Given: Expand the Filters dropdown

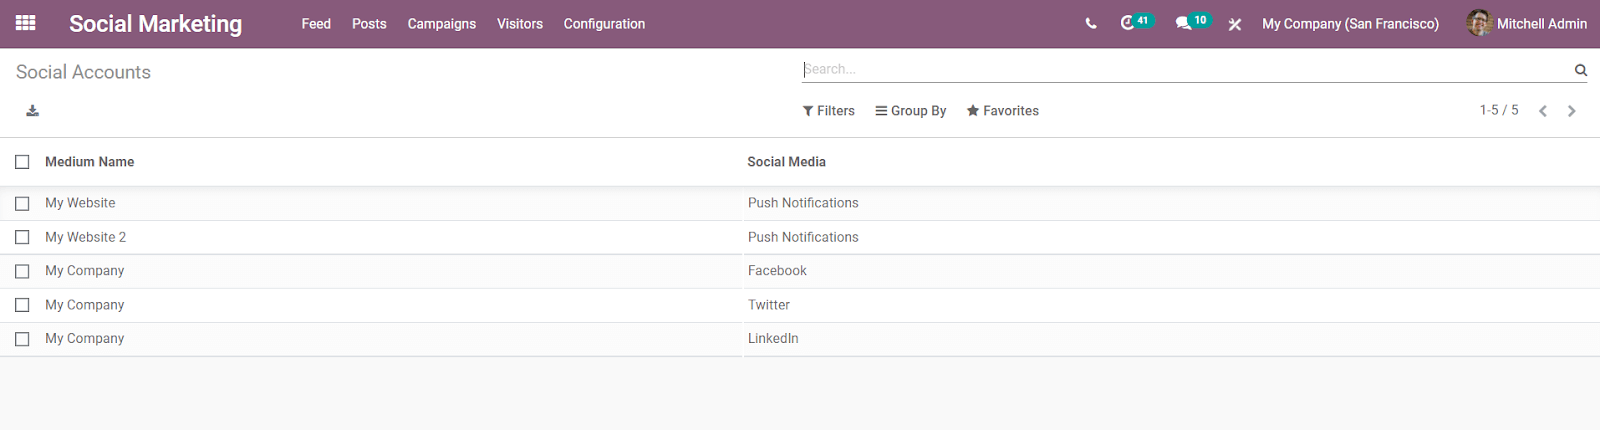Looking at the screenshot, I should click(829, 111).
